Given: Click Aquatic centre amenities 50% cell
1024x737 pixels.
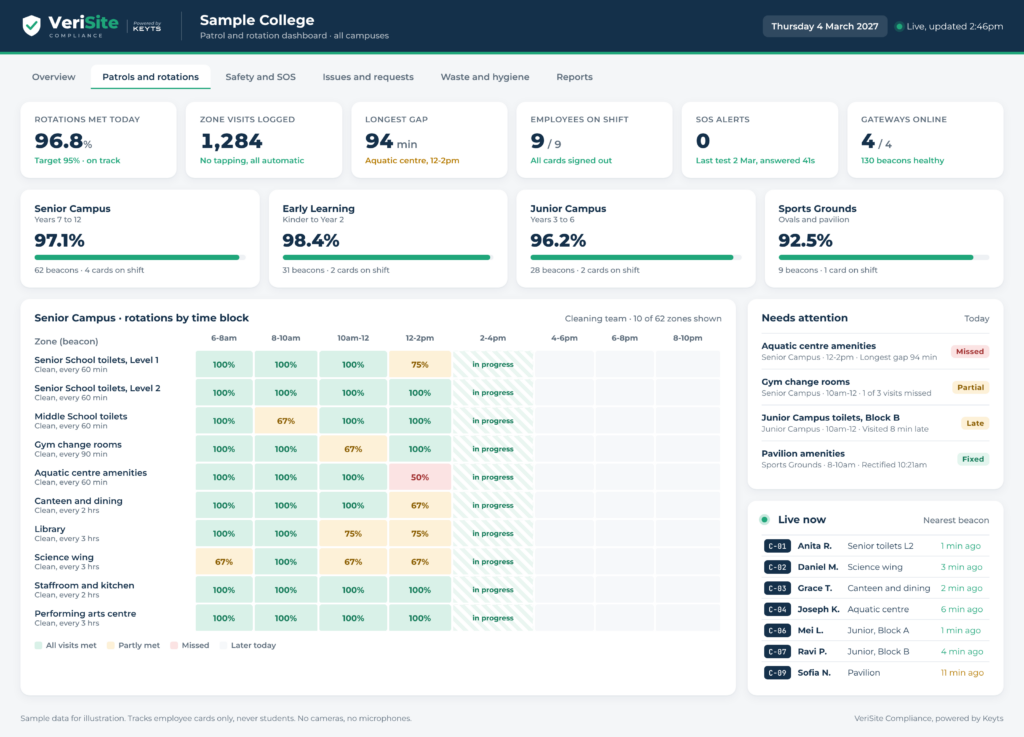Looking at the screenshot, I should pos(420,477).
